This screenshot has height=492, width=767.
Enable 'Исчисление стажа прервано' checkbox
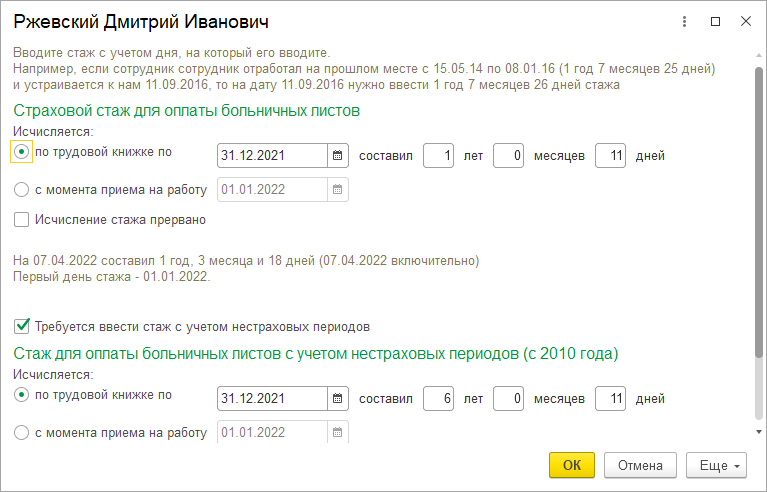pyautogui.click(x=22, y=219)
